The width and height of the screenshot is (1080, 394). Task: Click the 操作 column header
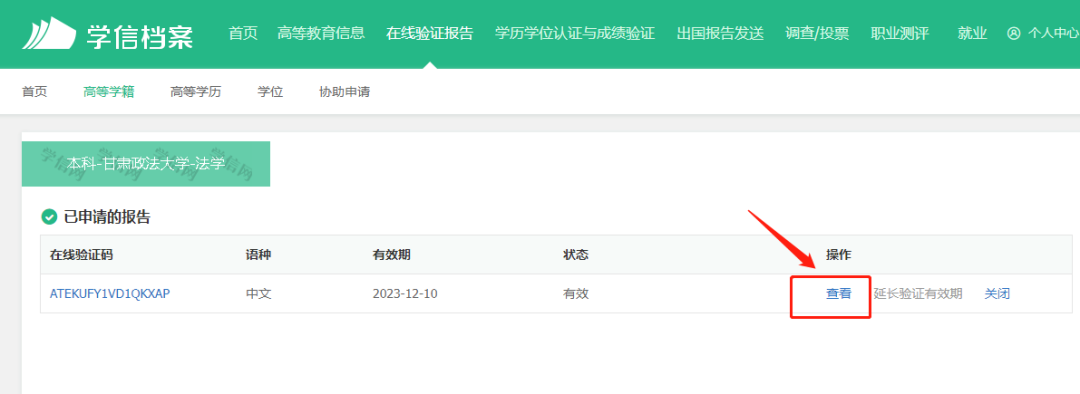pos(839,255)
